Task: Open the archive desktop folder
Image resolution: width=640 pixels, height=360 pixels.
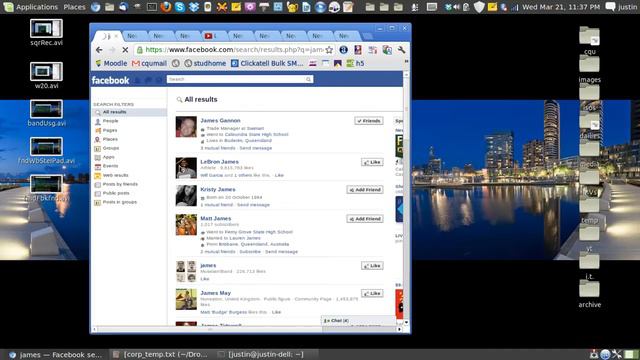Action: 589,294
